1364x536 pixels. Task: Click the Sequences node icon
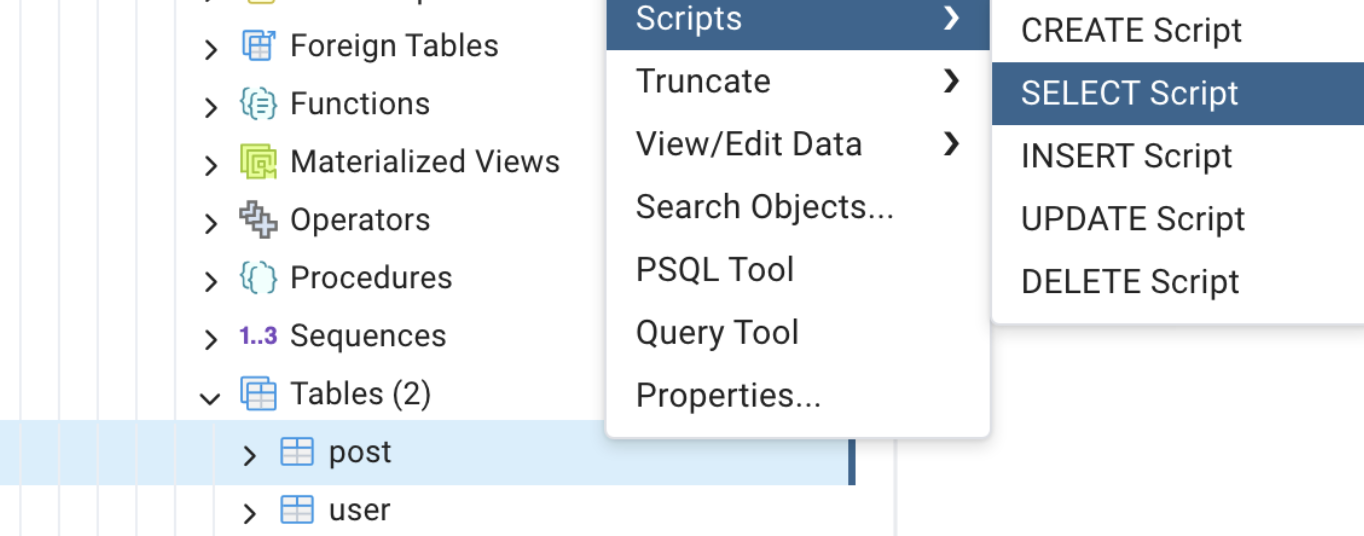tap(258, 336)
